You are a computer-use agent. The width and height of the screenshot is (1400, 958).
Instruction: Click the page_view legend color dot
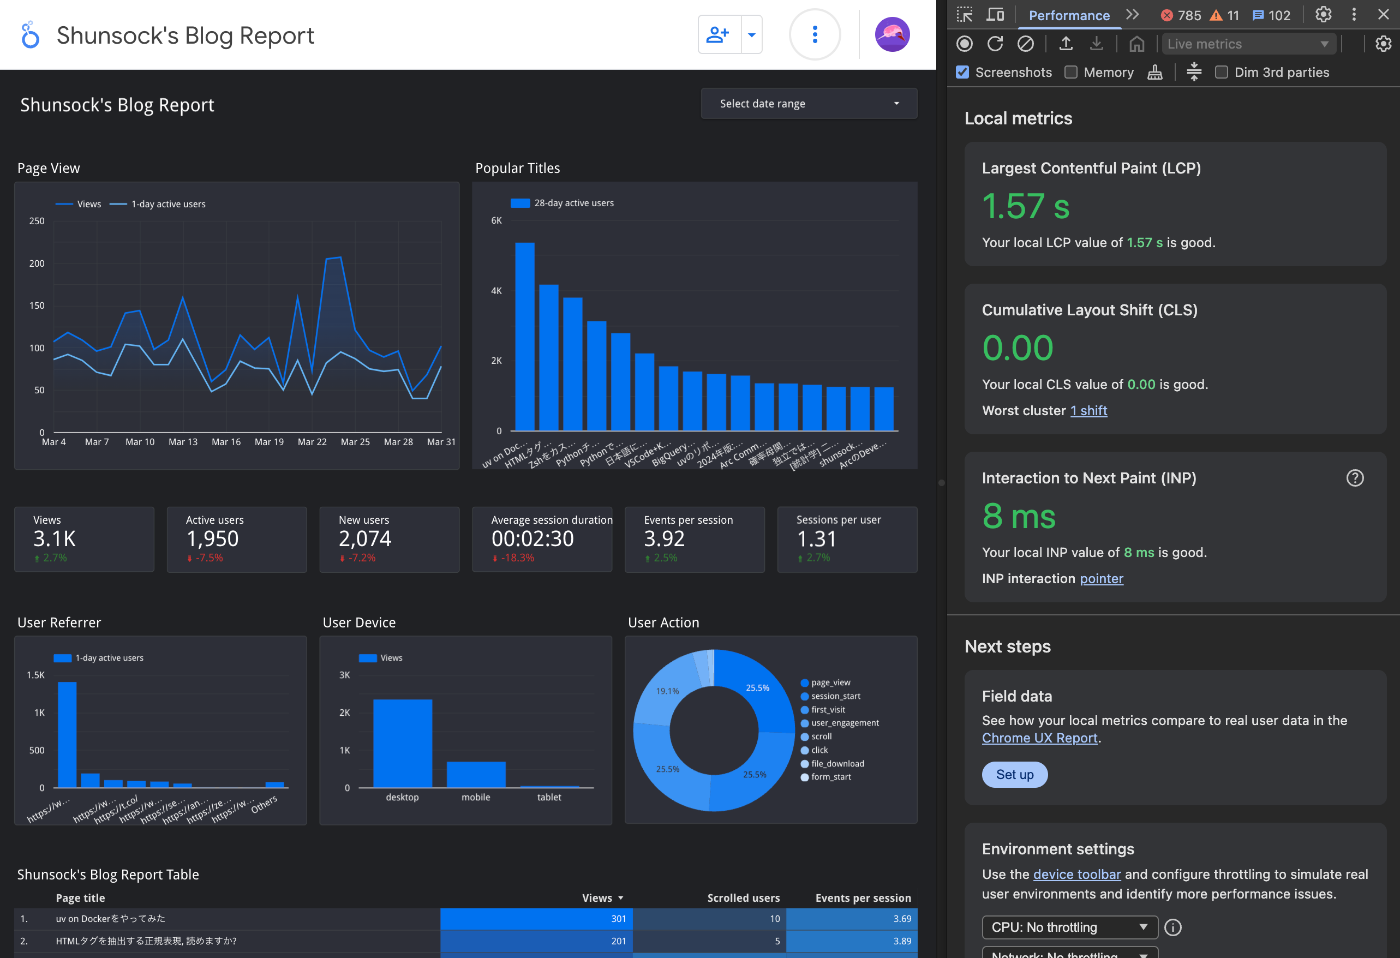pyautogui.click(x=804, y=683)
